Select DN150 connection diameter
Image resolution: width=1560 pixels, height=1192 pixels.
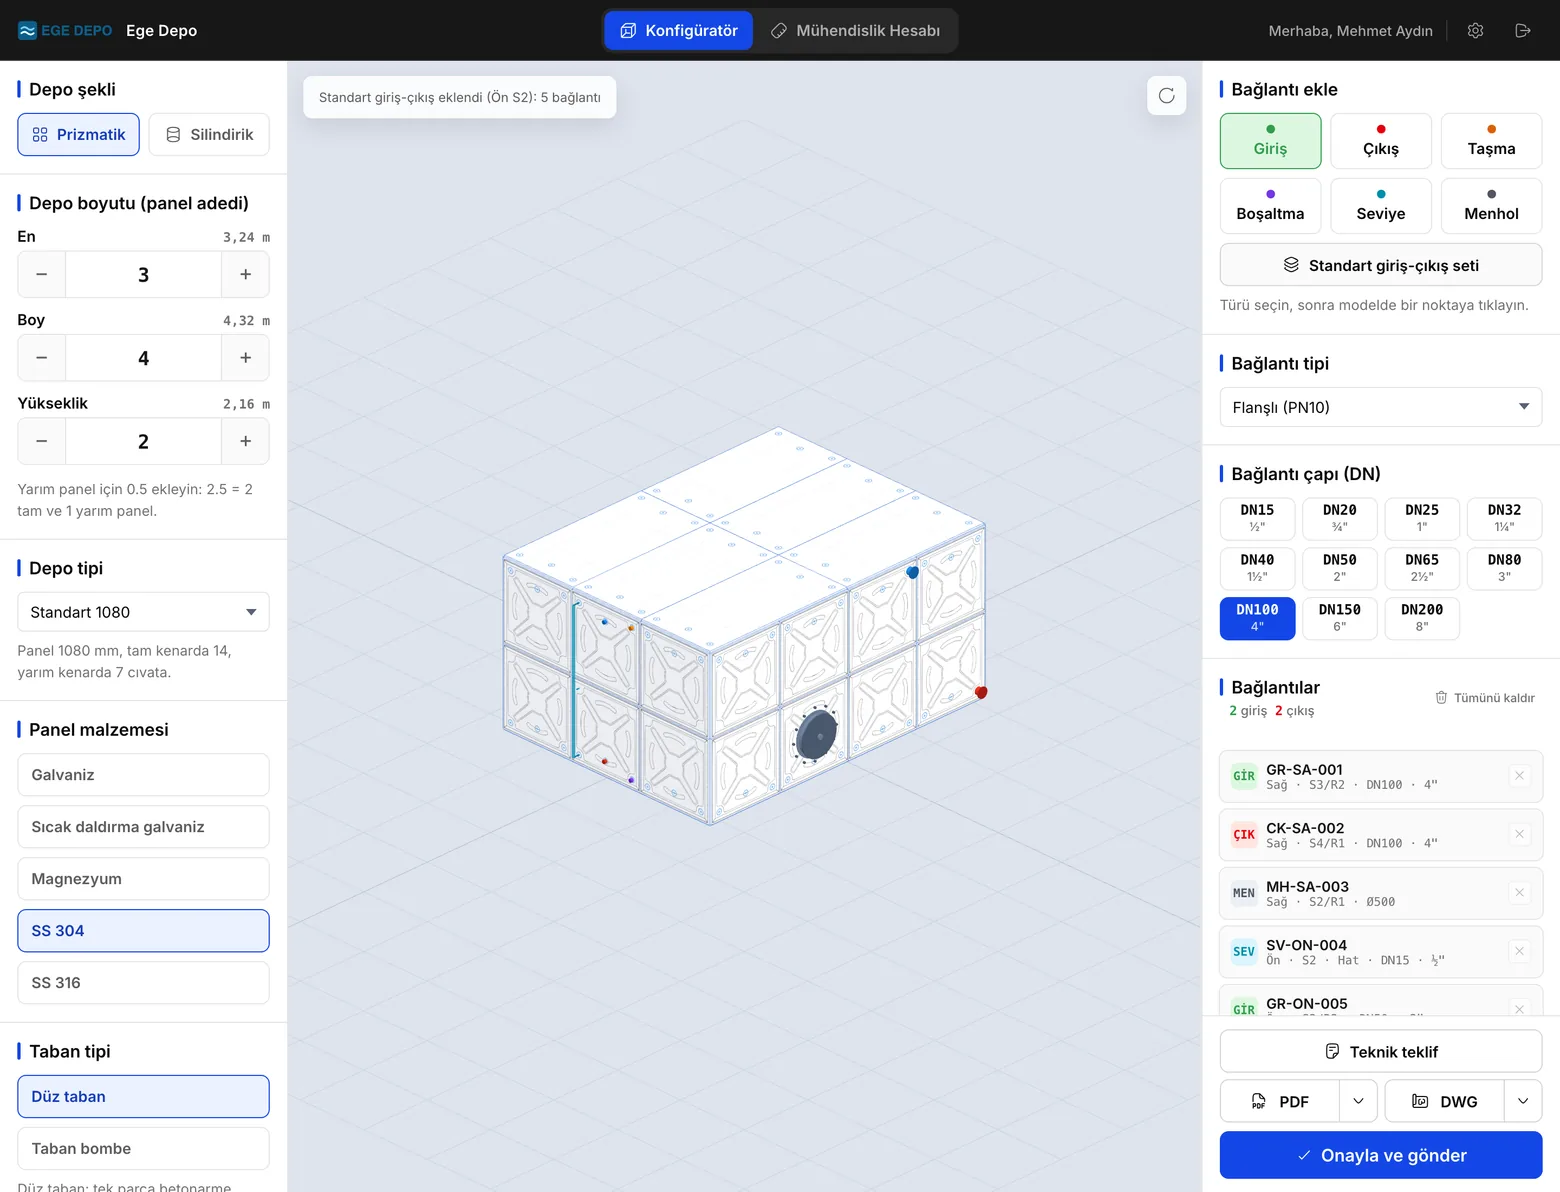pos(1340,618)
